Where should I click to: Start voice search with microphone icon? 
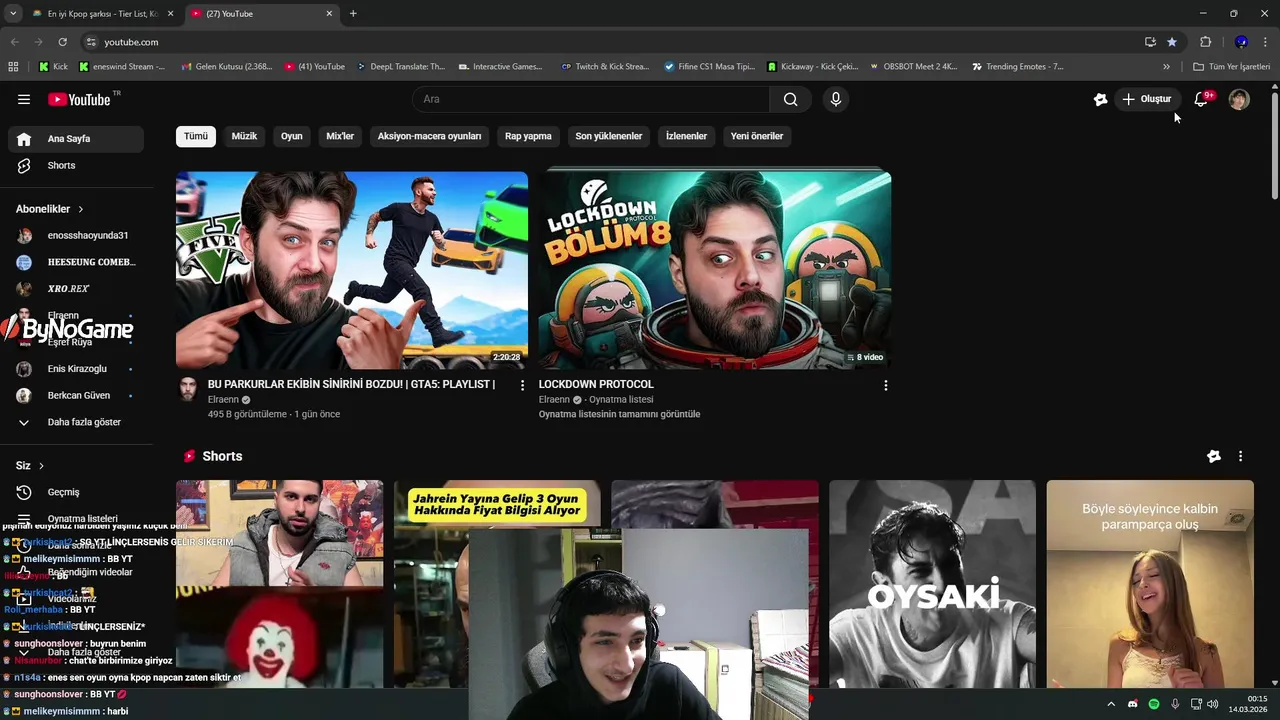pos(836,99)
